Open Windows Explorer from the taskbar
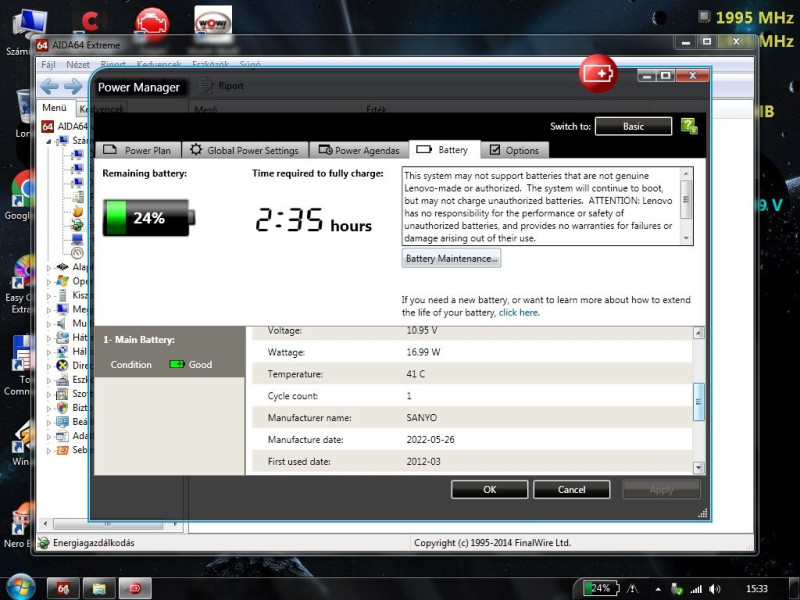This screenshot has height=600, width=800. [x=99, y=589]
